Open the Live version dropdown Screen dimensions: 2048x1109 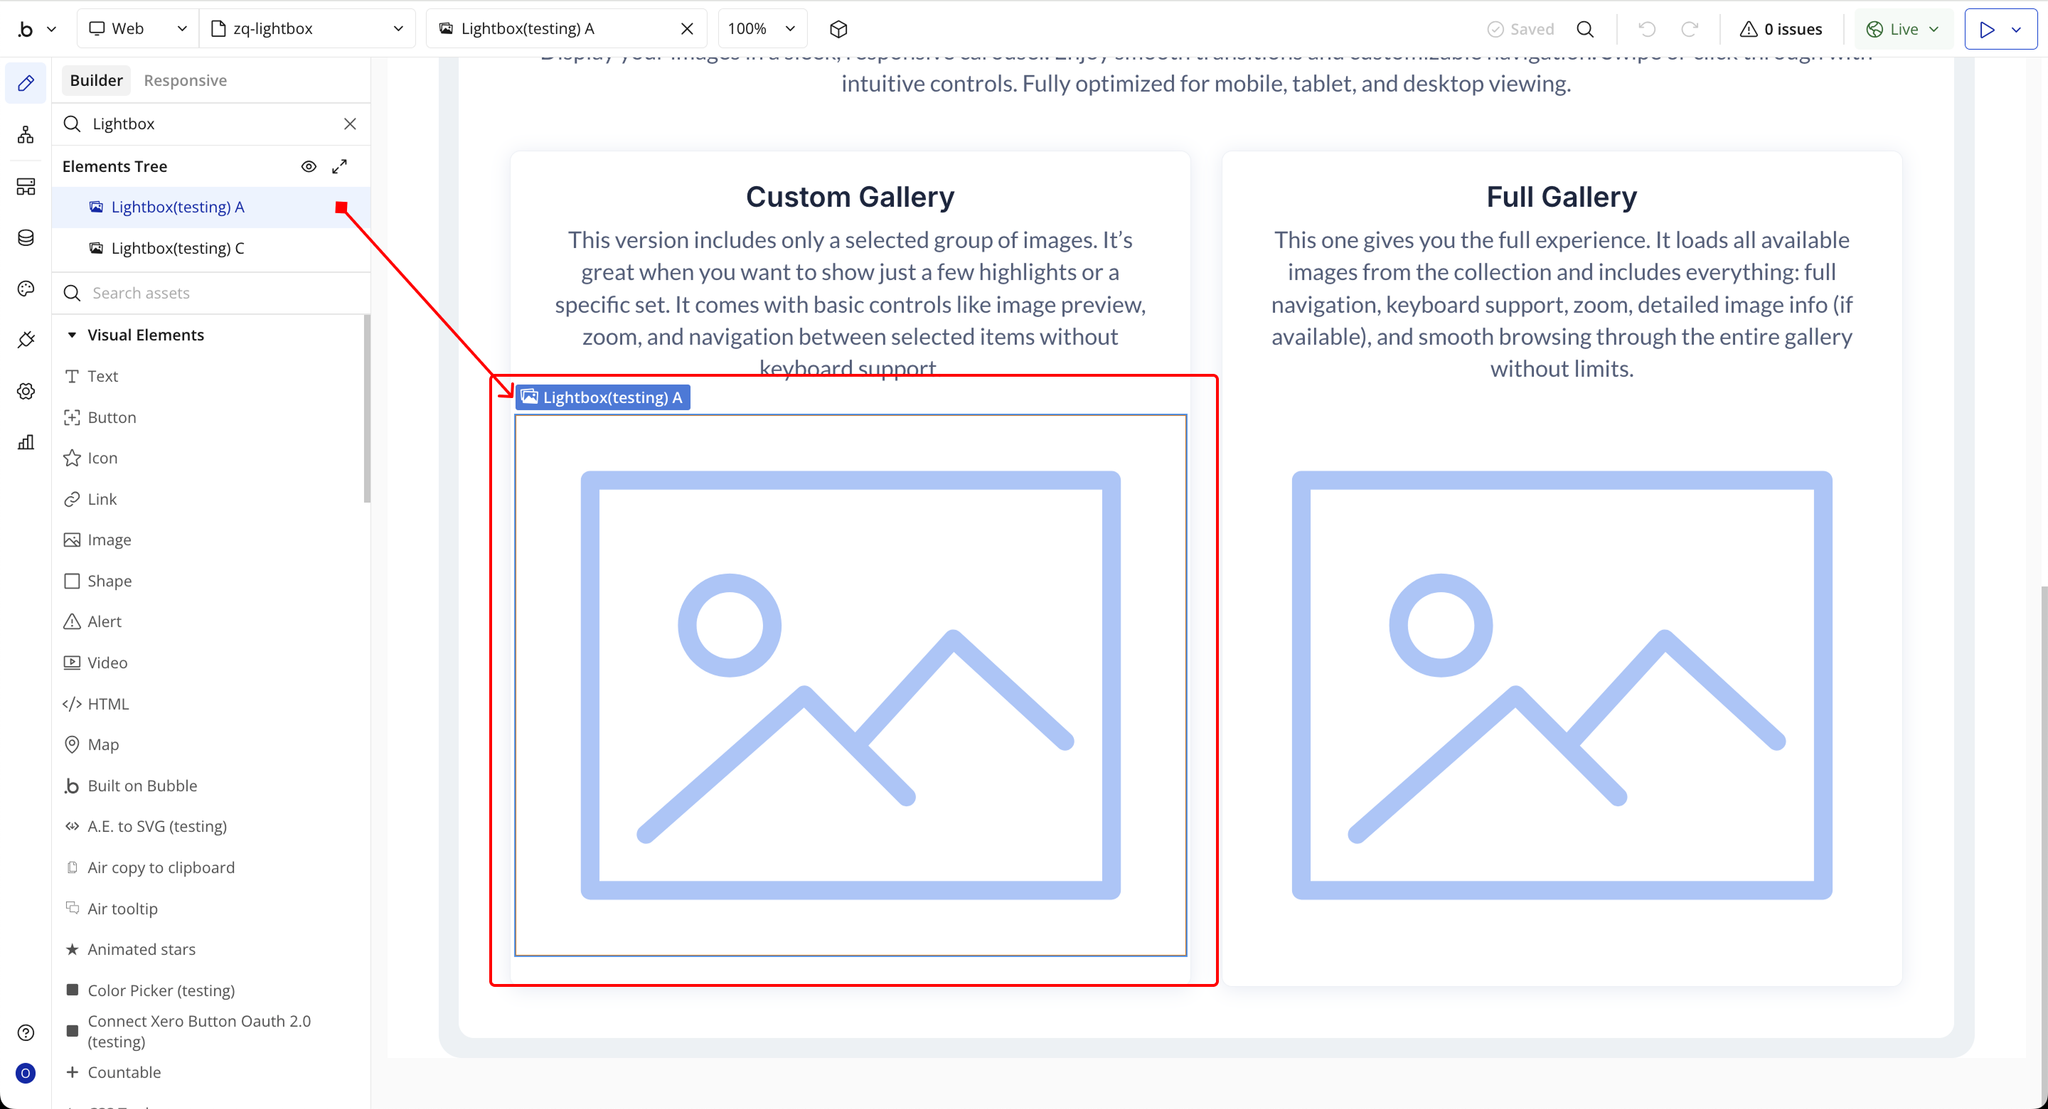tap(1903, 29)
